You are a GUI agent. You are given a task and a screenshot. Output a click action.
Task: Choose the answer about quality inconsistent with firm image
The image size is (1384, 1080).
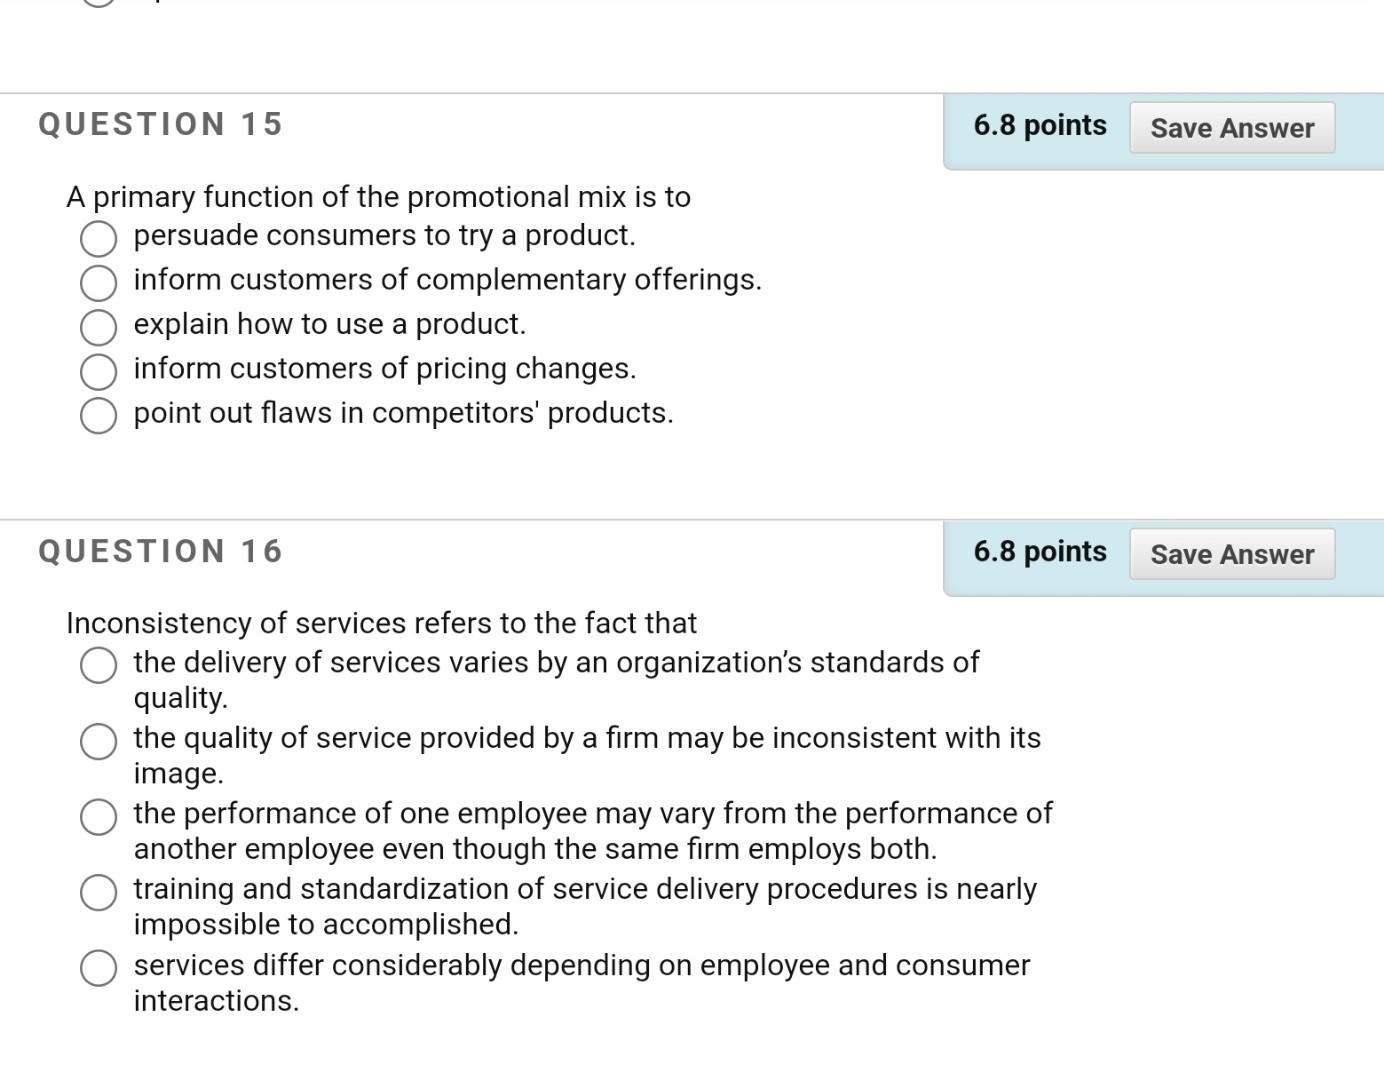click(98, 742)
